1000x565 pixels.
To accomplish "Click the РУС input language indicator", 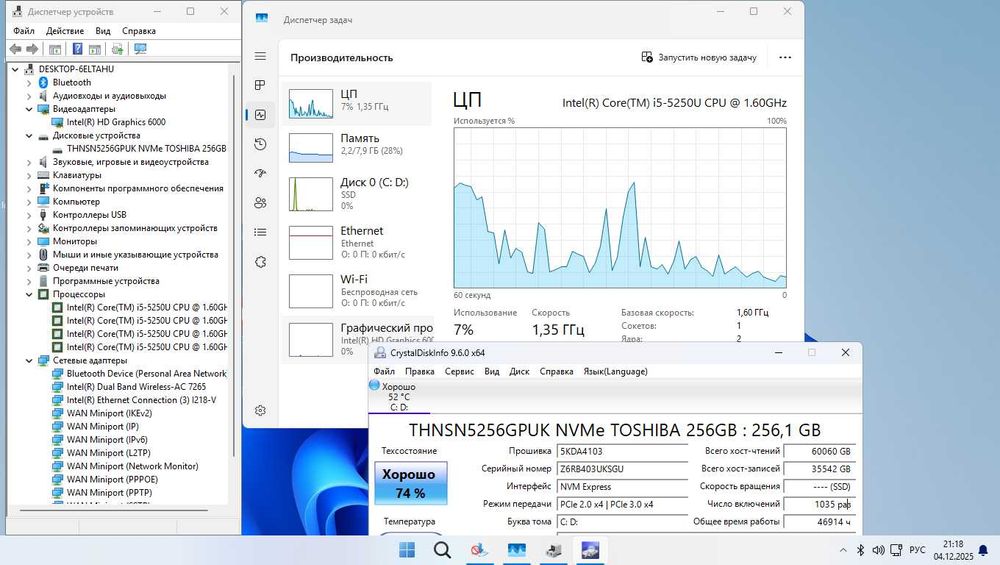I will click(x=917, y=550).
